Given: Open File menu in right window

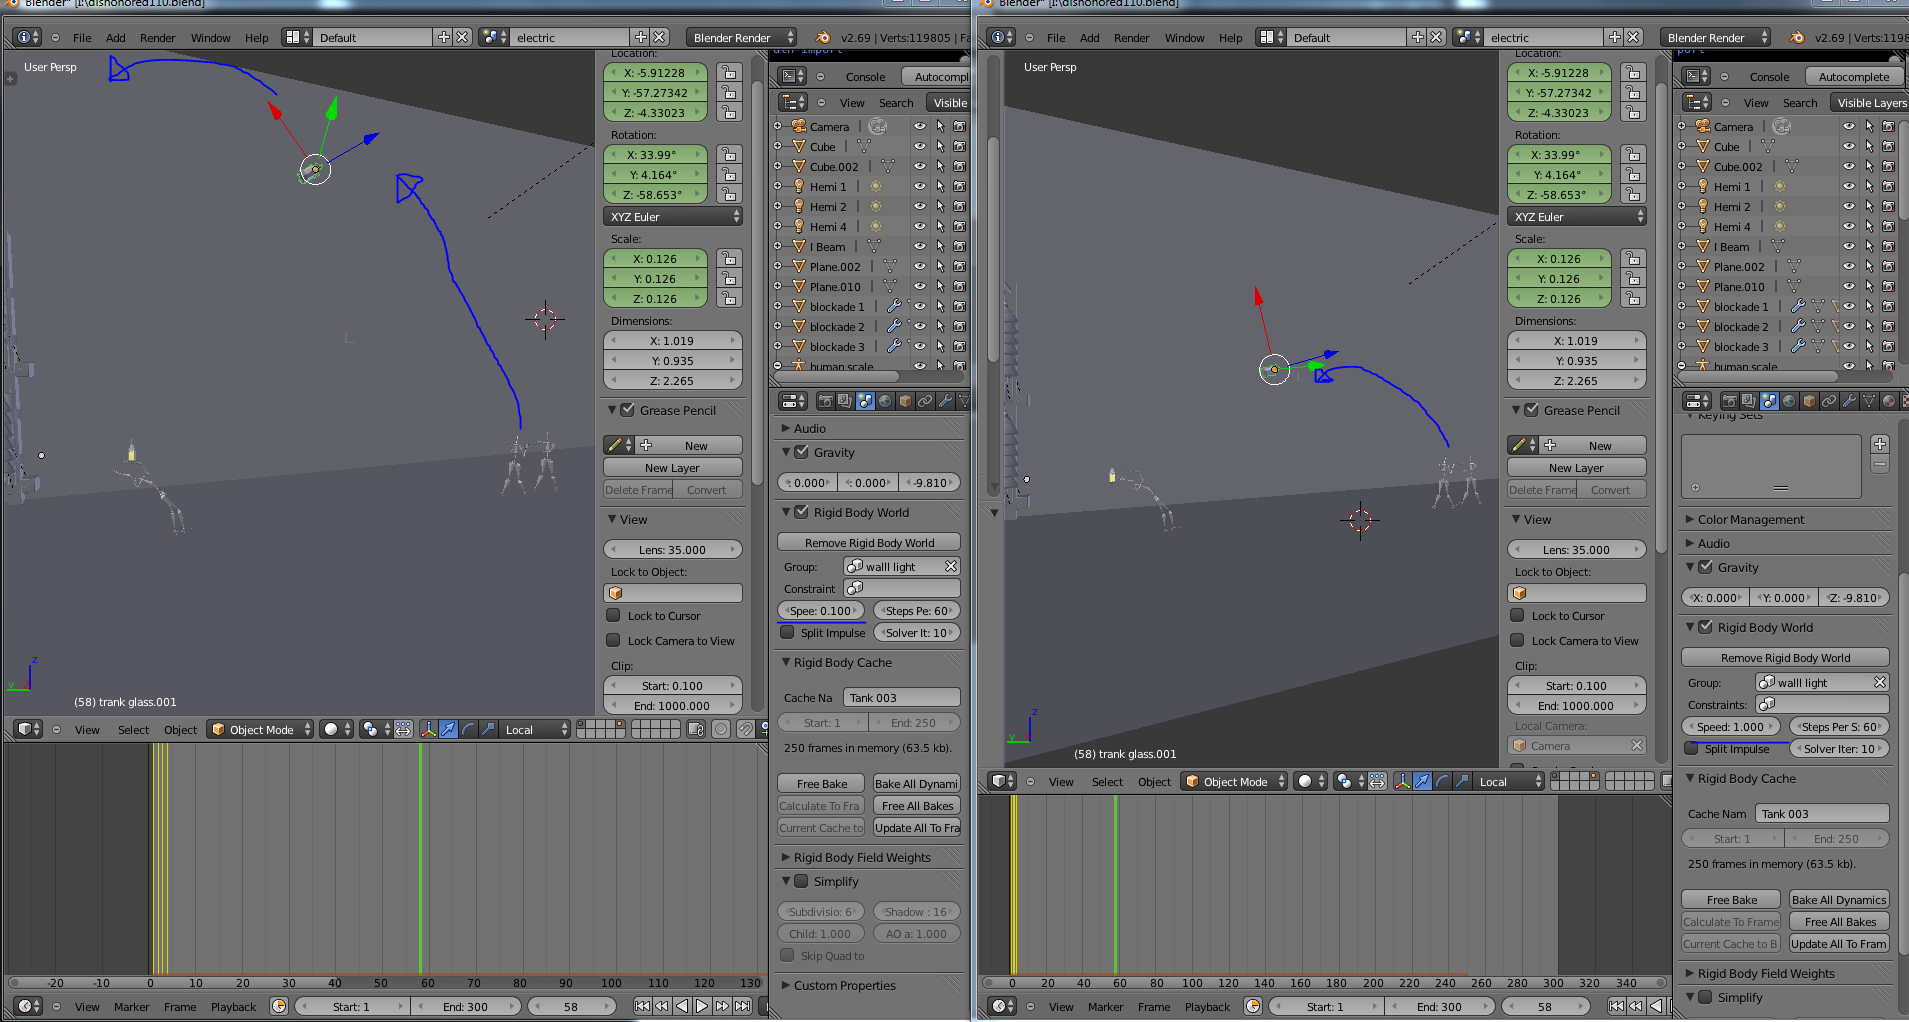Looking at the screenshot, I should pos(1056,38).
